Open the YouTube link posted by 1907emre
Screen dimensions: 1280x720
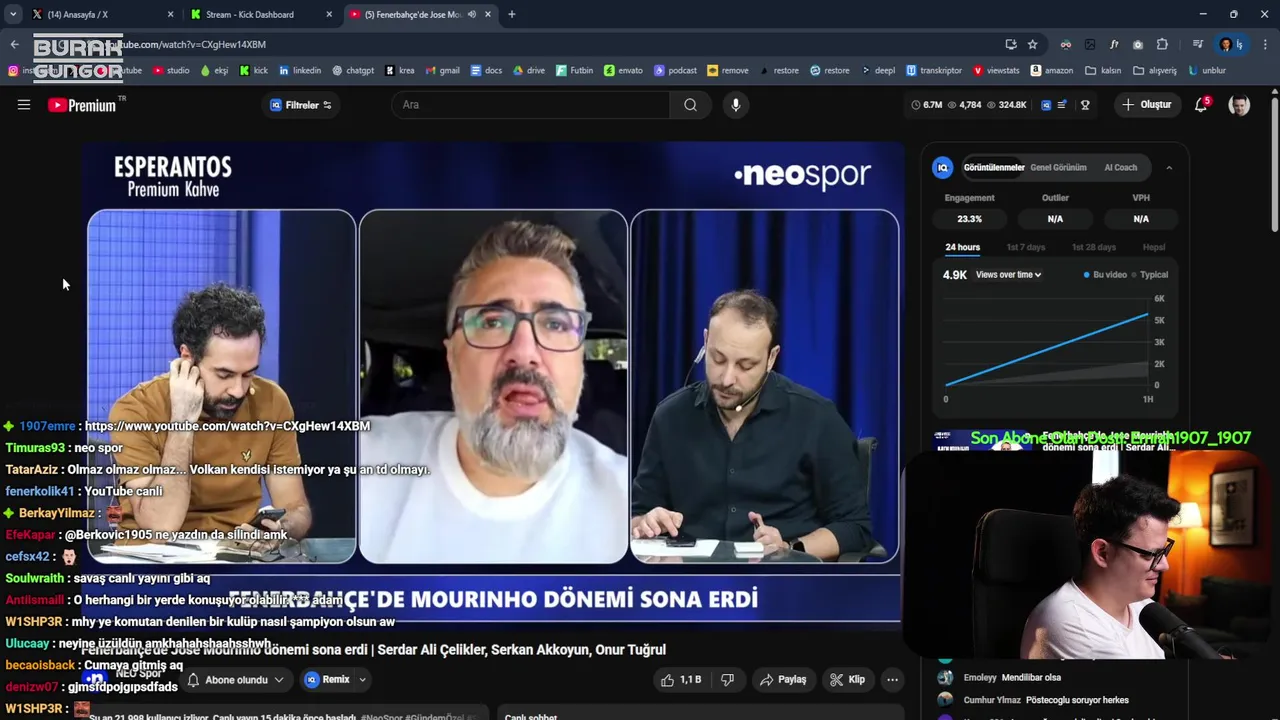[227, 426]
